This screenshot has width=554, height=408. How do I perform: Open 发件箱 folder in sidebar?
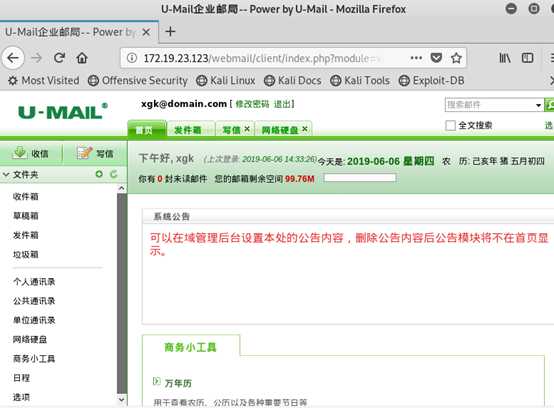tap(25, 235)
